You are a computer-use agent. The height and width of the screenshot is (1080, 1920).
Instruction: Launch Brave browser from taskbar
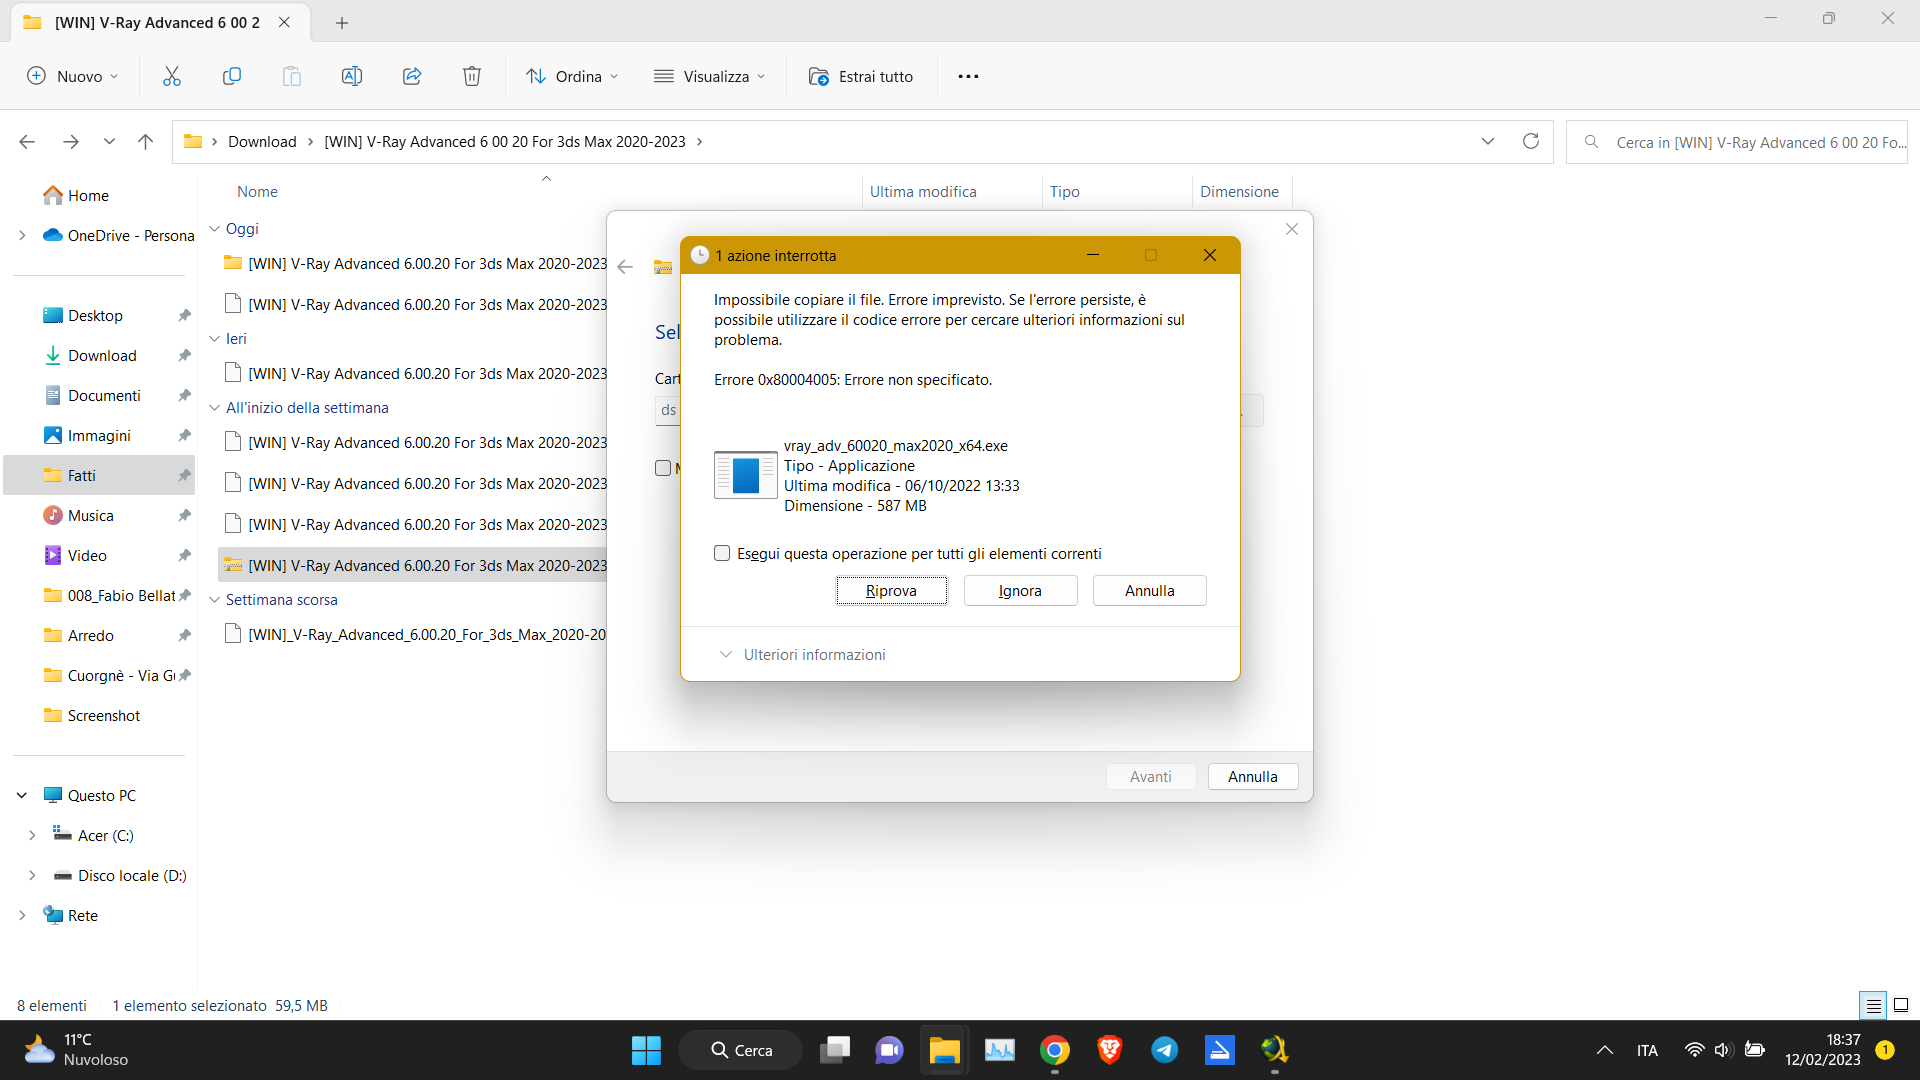tap(1109, 1050)
